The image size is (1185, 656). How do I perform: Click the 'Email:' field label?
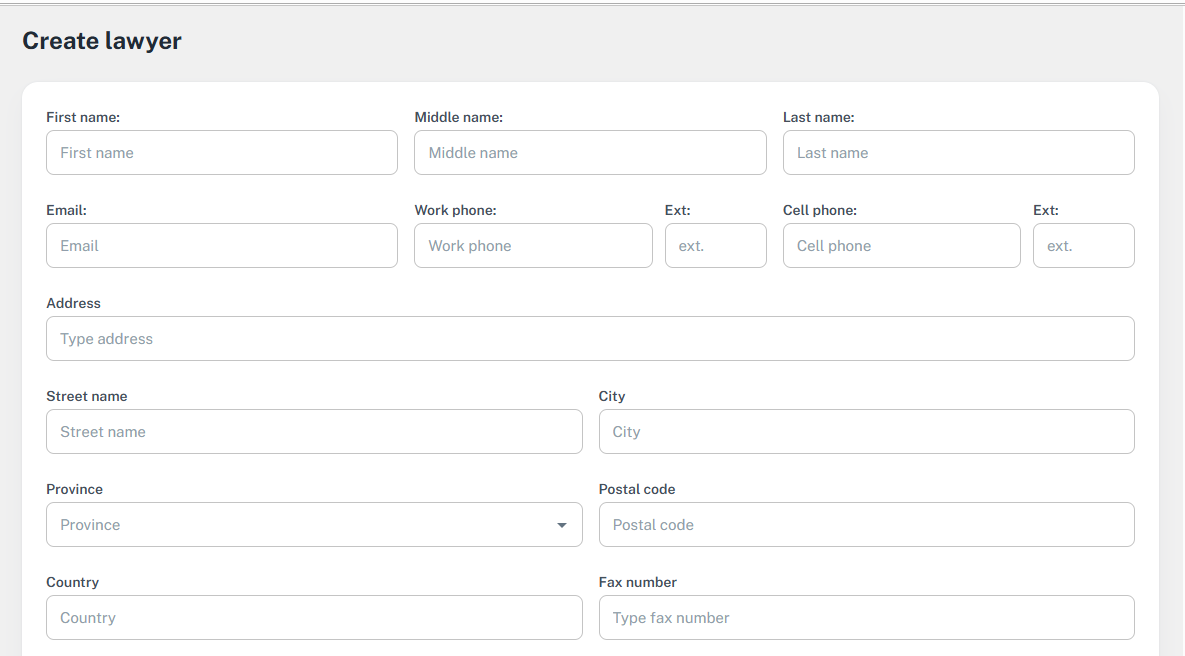(66, 210)
